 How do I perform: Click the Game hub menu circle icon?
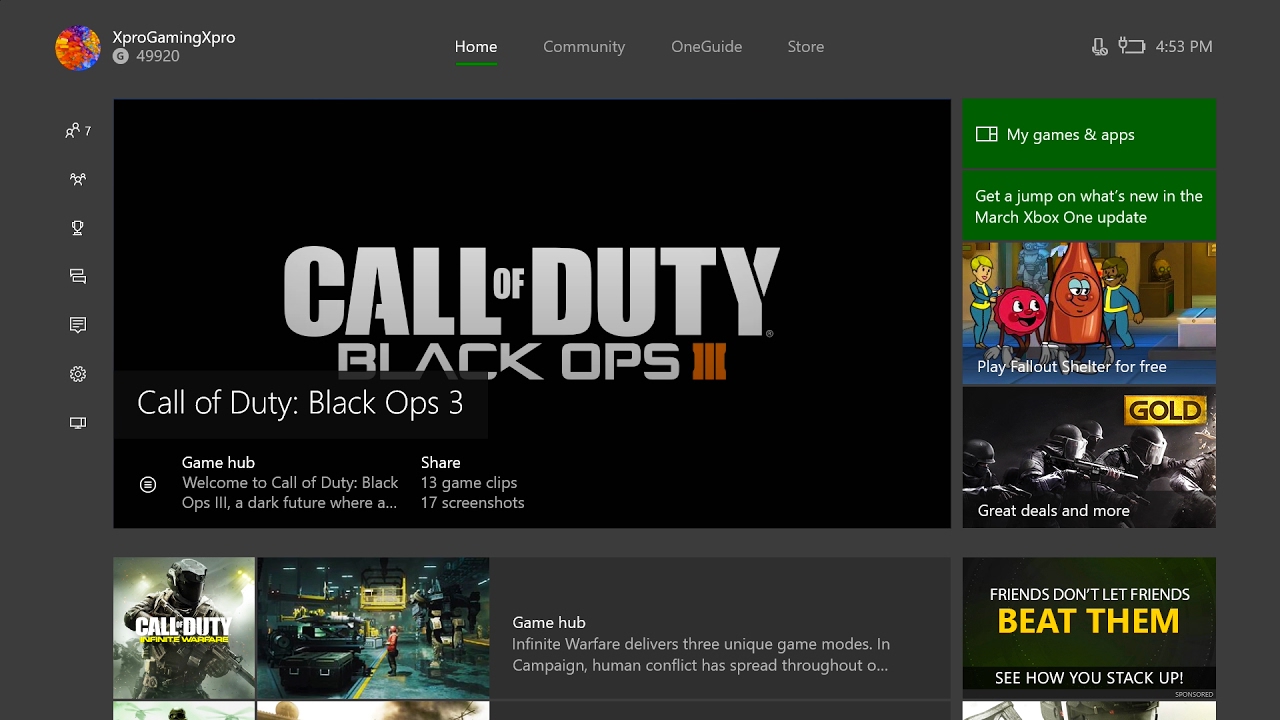(148, 484)
